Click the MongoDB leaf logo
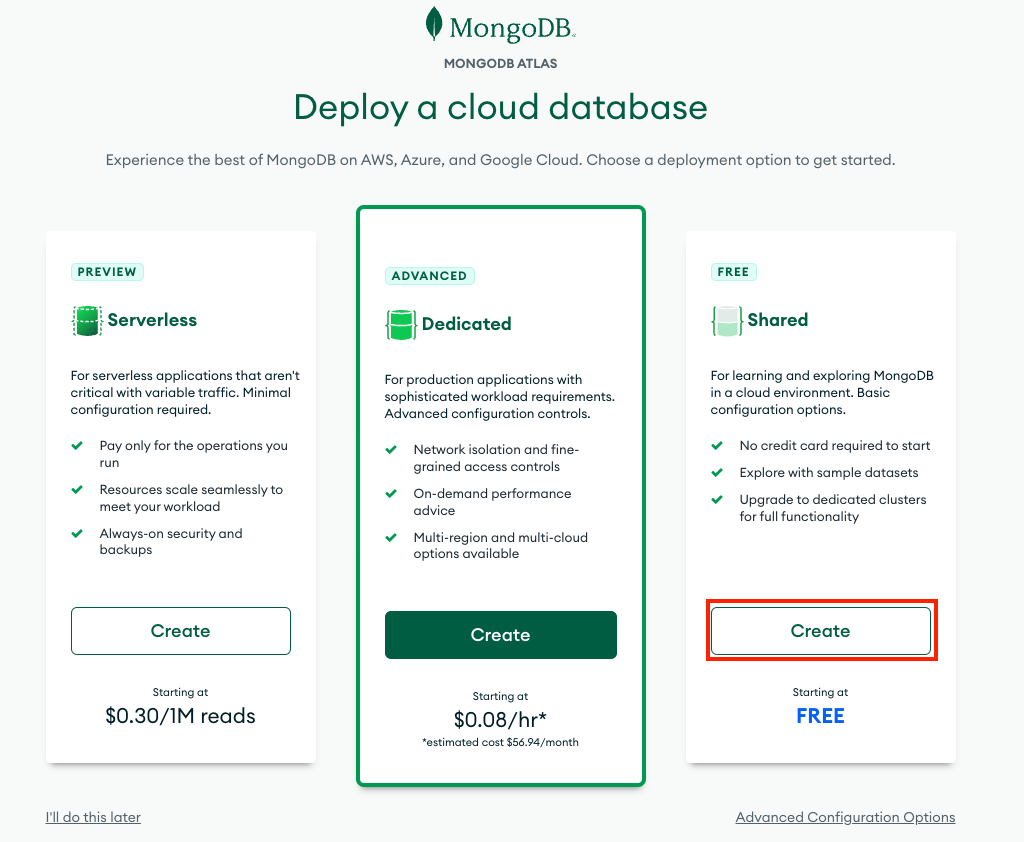The width and height of the screenshot is (1024, 842). click(x=434, y=24)
